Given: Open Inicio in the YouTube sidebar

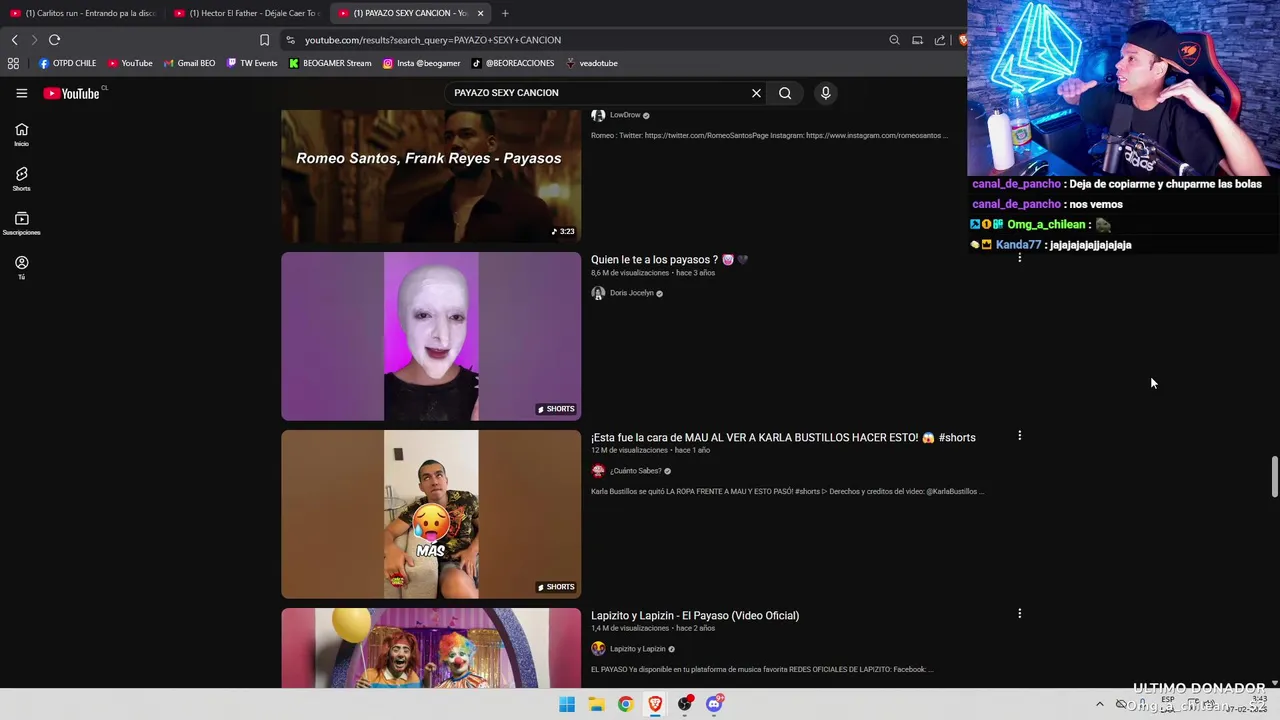Looking at the screenshot, I should tap(21, 134).
